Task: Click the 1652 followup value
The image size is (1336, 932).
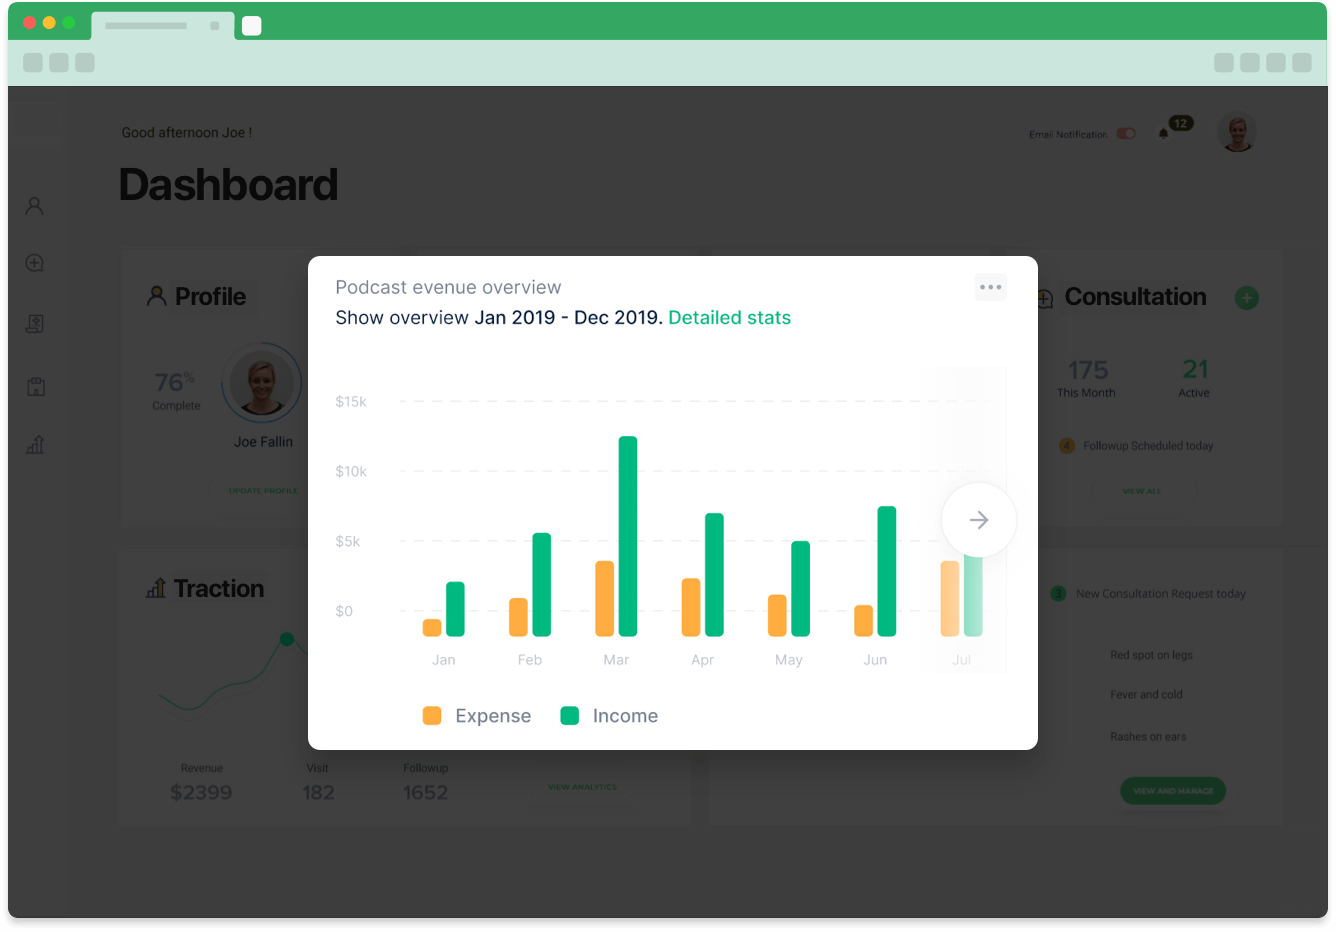Action: click(x=425, y=793)
